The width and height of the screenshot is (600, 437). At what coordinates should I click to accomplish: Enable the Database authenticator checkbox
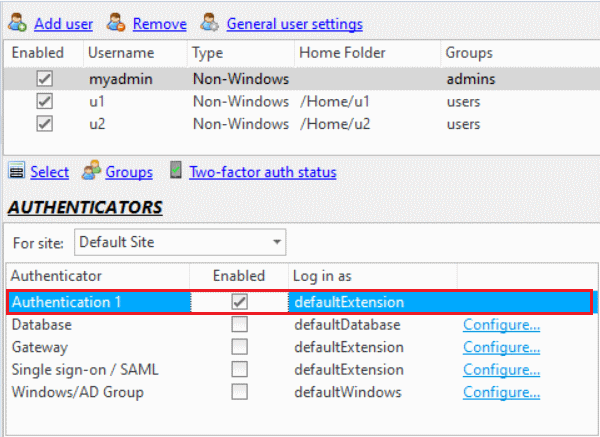(239, 324)
